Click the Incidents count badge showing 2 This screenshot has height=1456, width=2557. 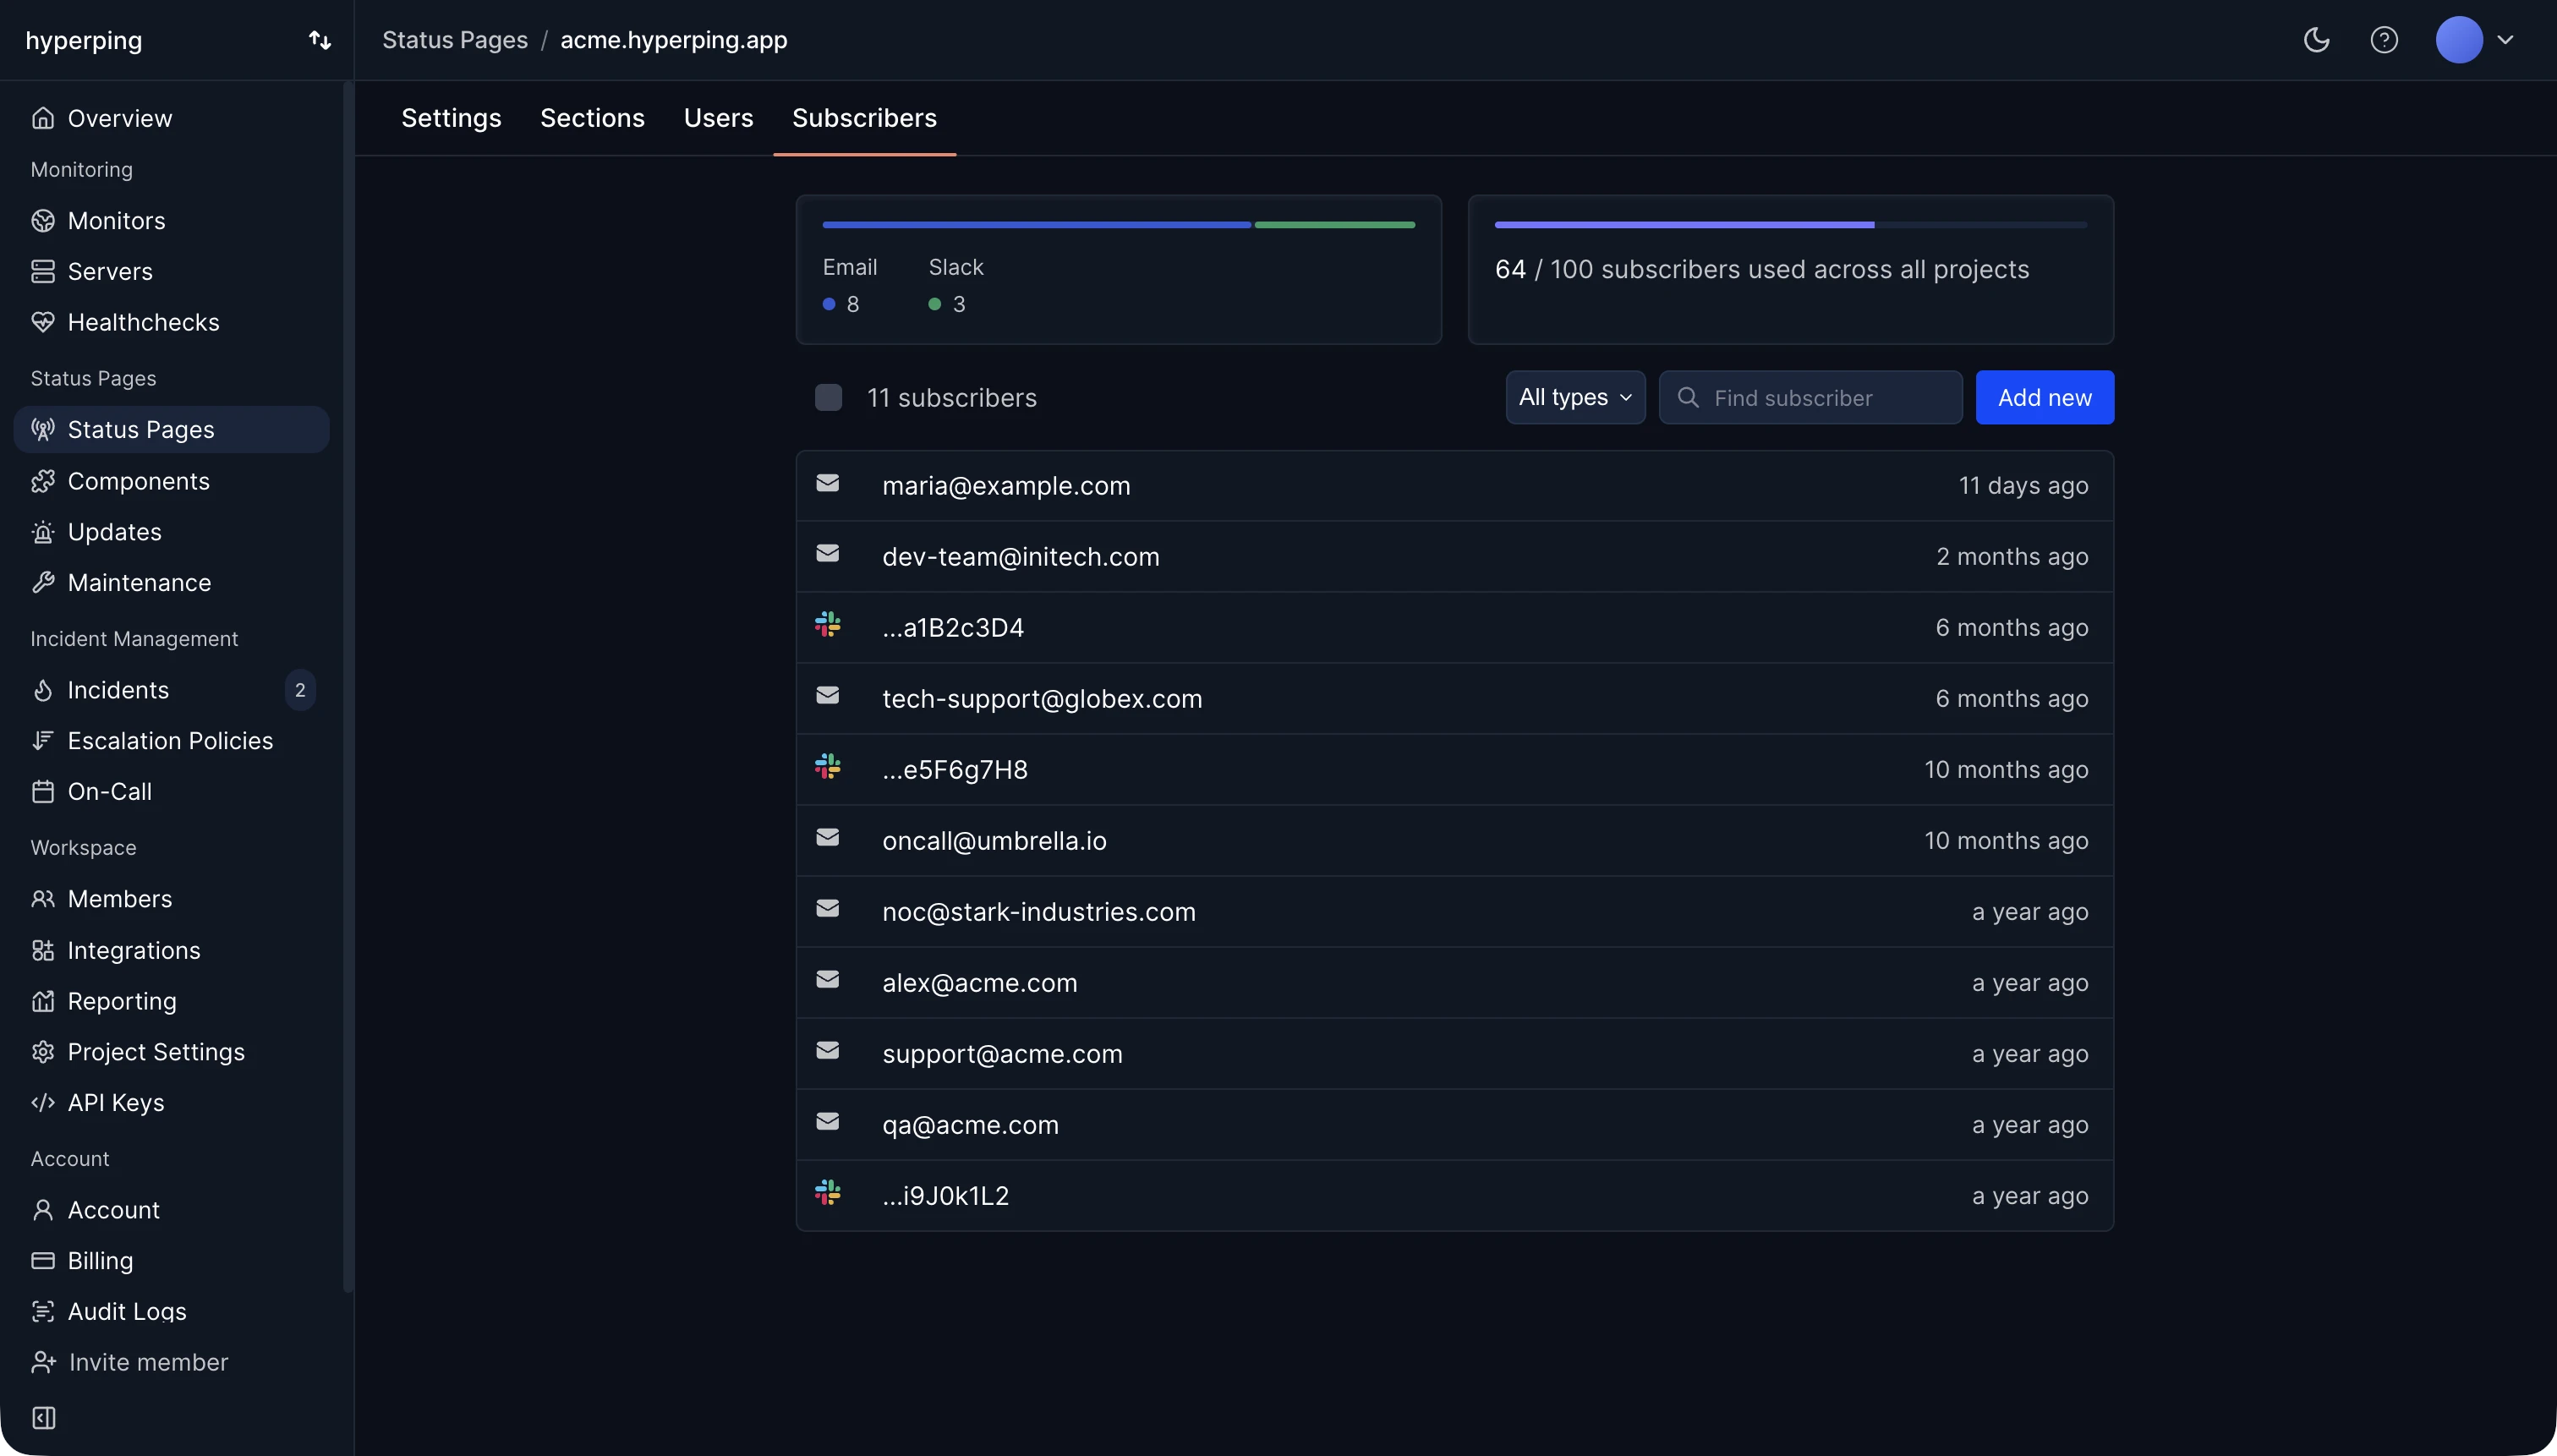tap(300, 690)
